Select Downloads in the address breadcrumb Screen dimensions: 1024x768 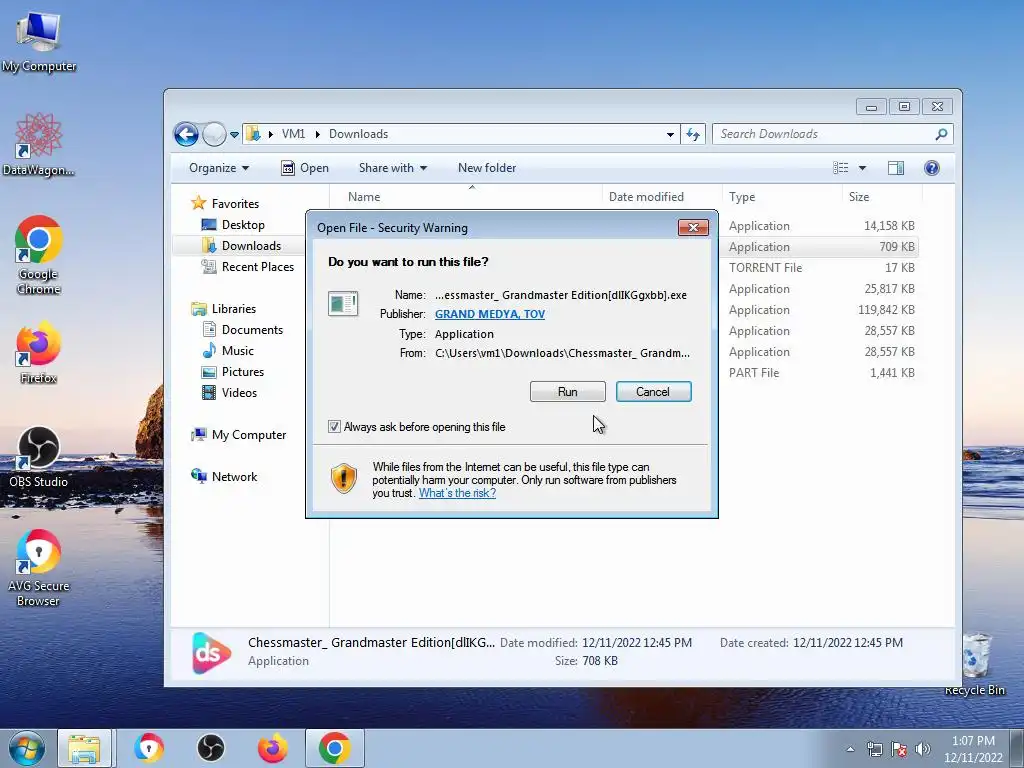click(x=359, y=134)
